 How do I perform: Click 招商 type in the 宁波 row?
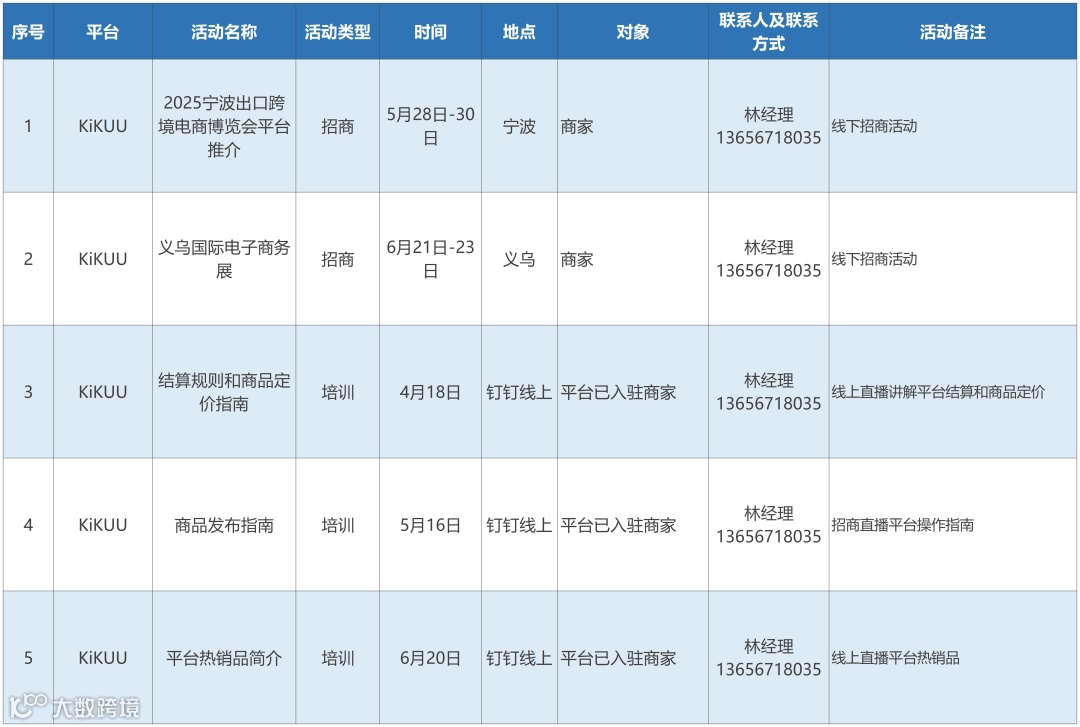point(338,126)
